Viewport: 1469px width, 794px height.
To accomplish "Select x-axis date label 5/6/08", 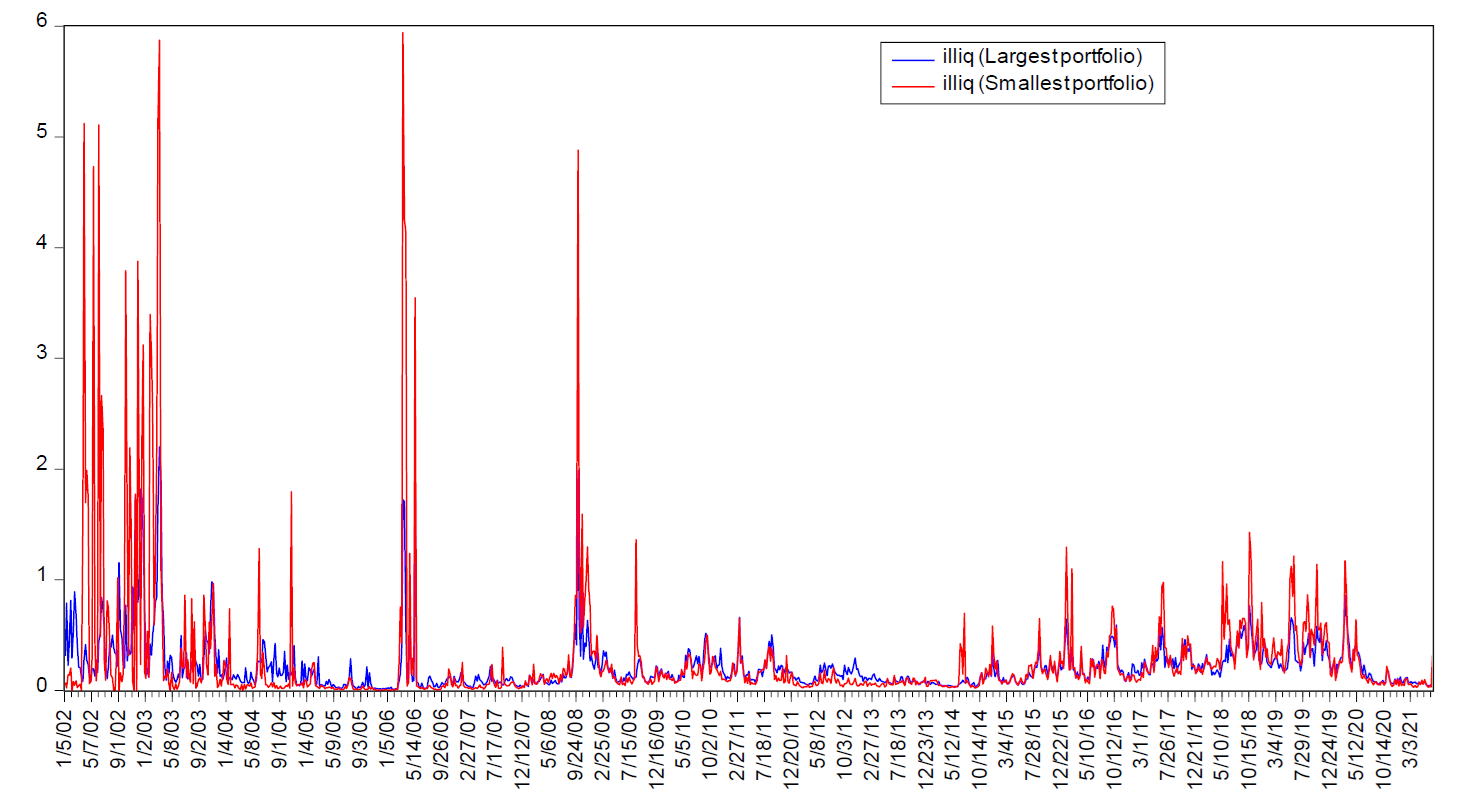I will pos(548,737).
